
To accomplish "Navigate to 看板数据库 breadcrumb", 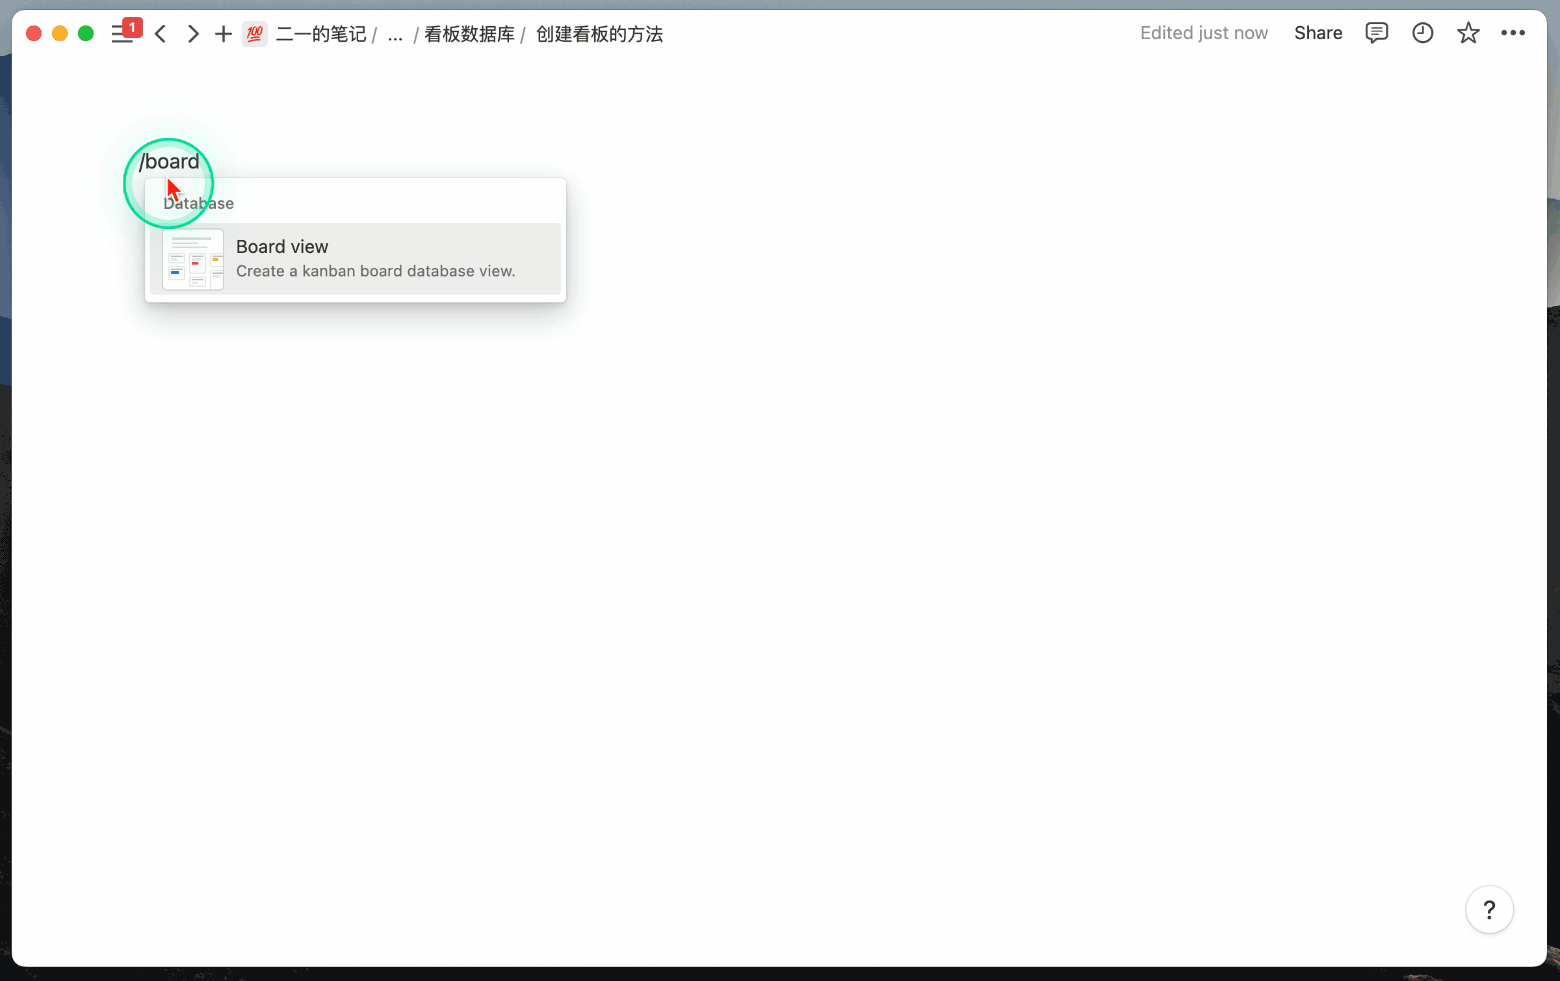I will (469, 34).
